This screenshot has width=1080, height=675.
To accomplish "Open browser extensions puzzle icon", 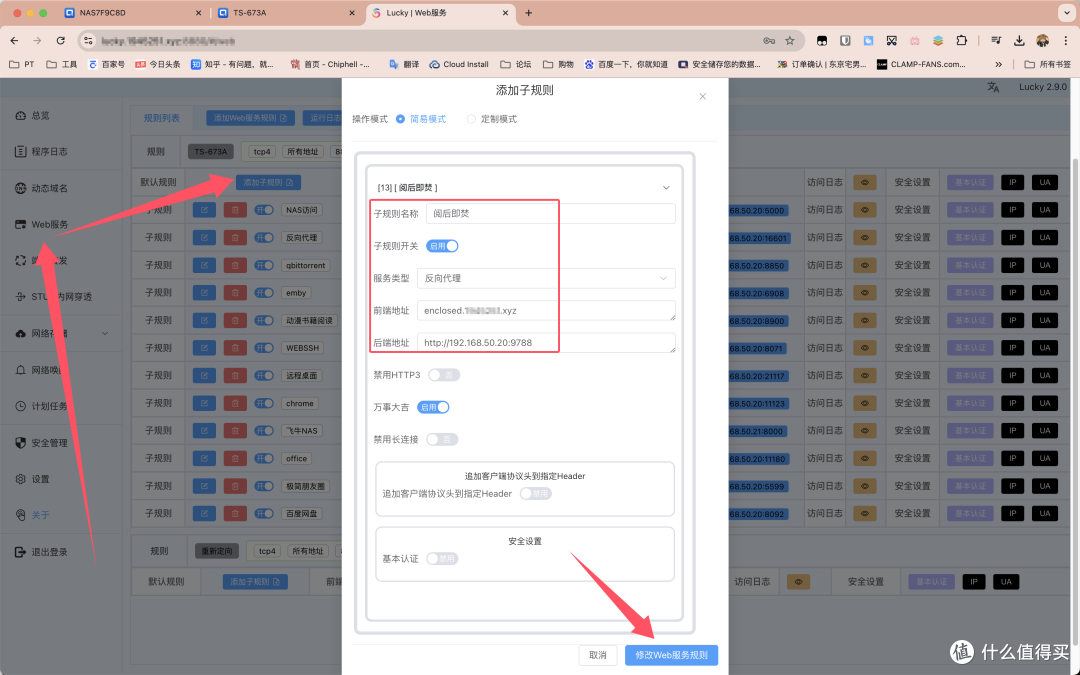I will (962, 41).
